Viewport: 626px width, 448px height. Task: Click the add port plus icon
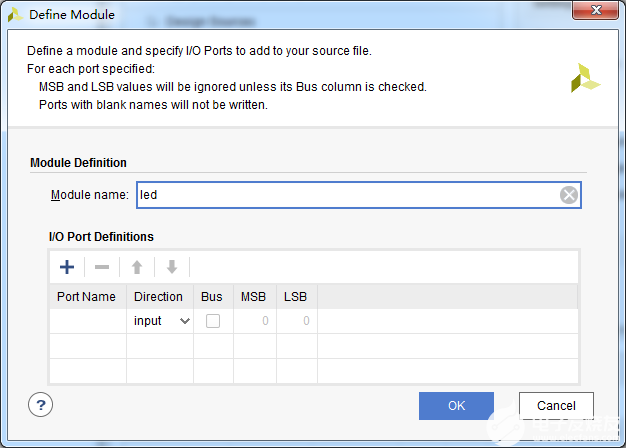click(67, 267)
